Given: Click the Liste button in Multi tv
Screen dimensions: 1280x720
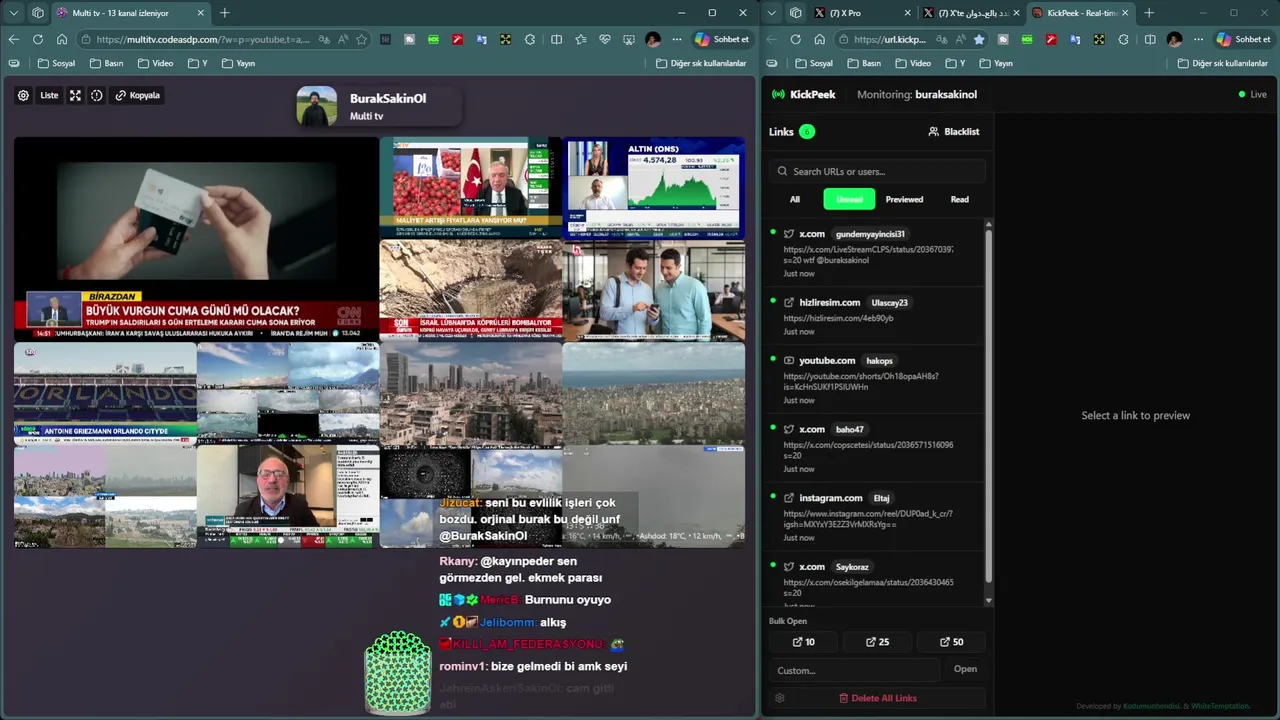Looking at the screenshot, I should 49,95.
